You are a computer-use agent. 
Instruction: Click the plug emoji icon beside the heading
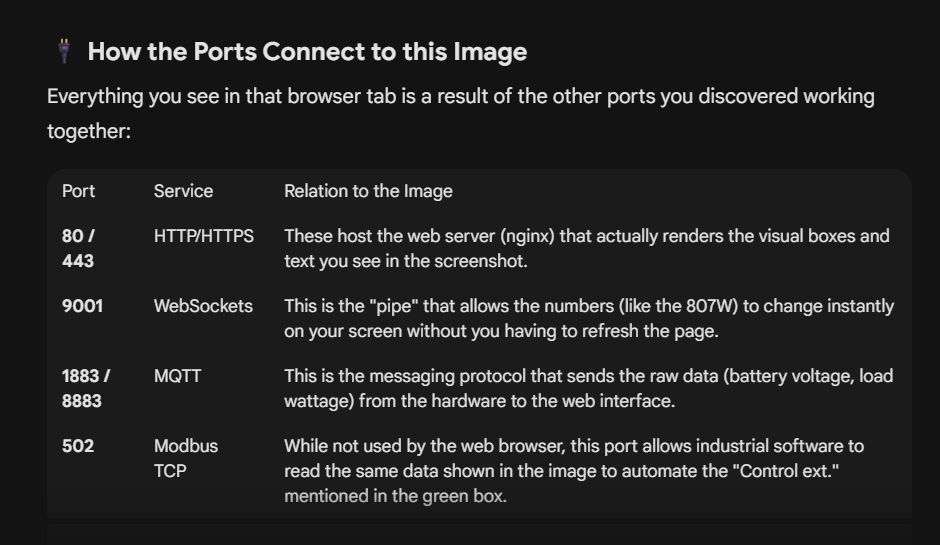pos(64,52)
